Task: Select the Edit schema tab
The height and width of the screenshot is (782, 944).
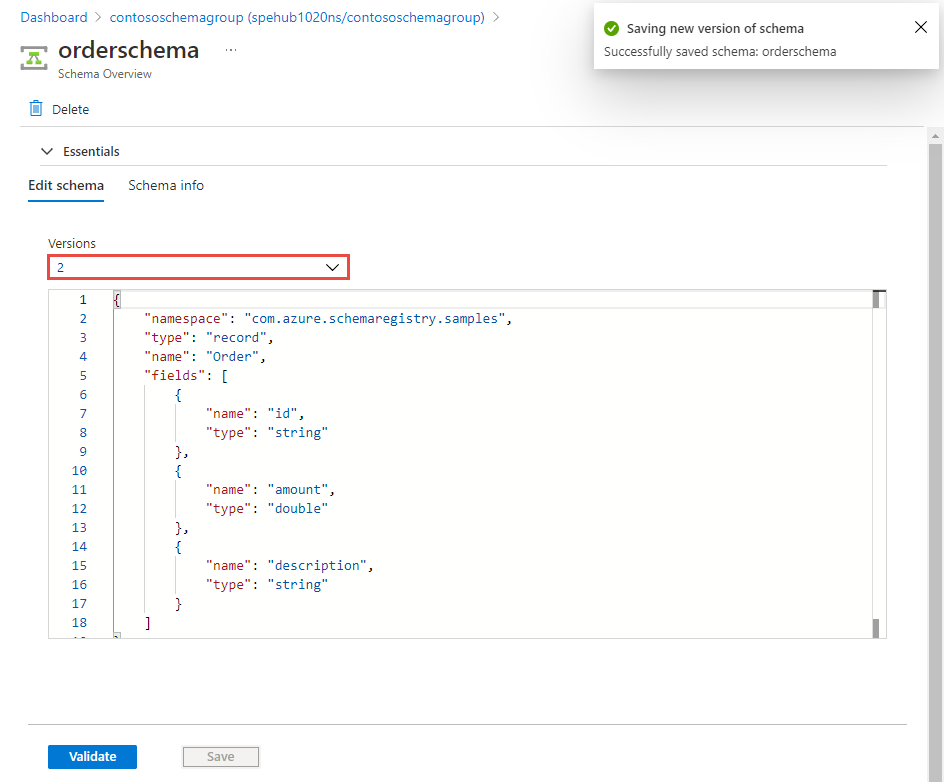Action: click(66, 185)
